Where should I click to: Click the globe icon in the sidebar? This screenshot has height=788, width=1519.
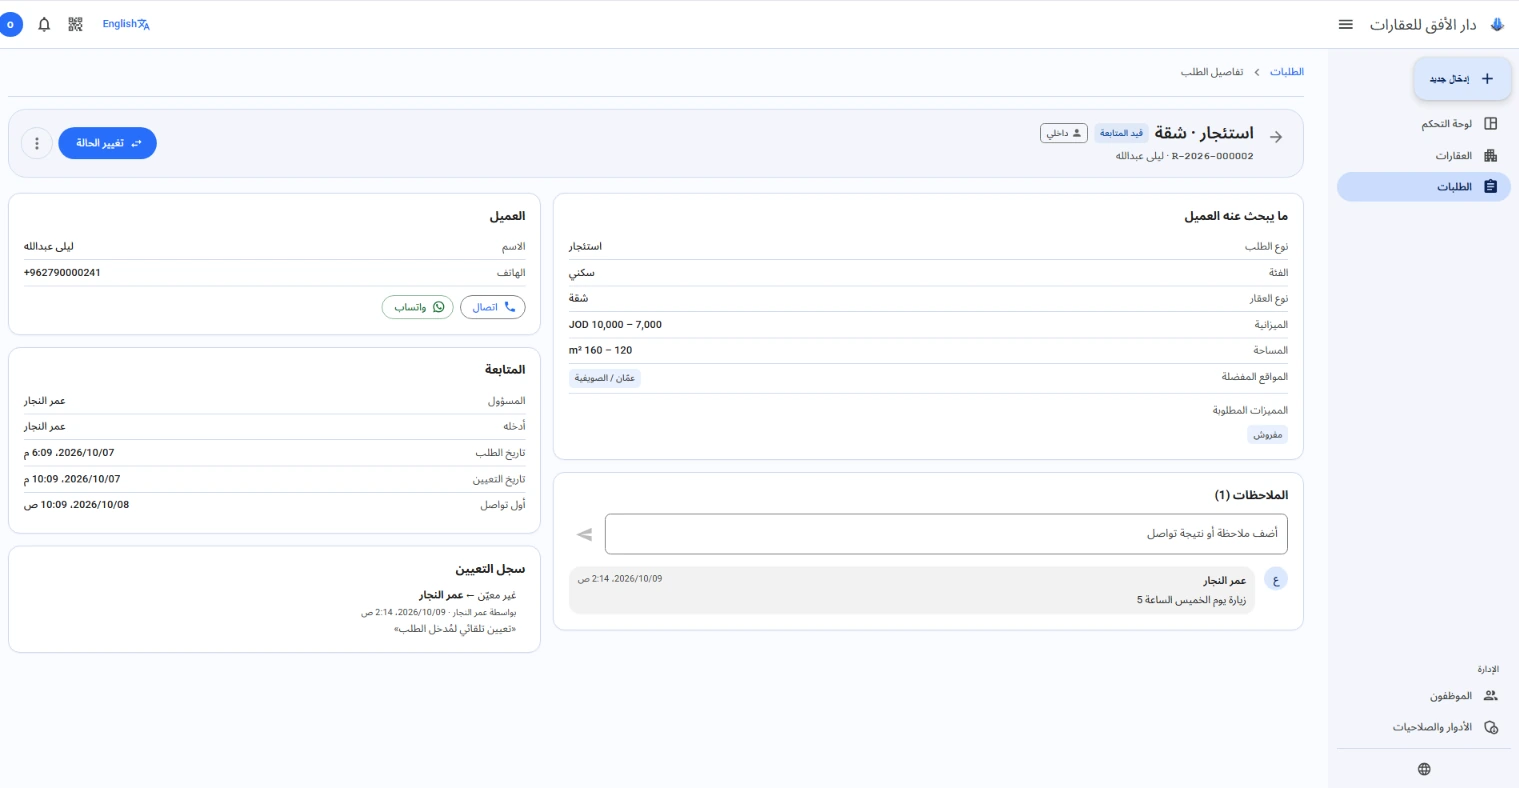tap(1424, 769)
